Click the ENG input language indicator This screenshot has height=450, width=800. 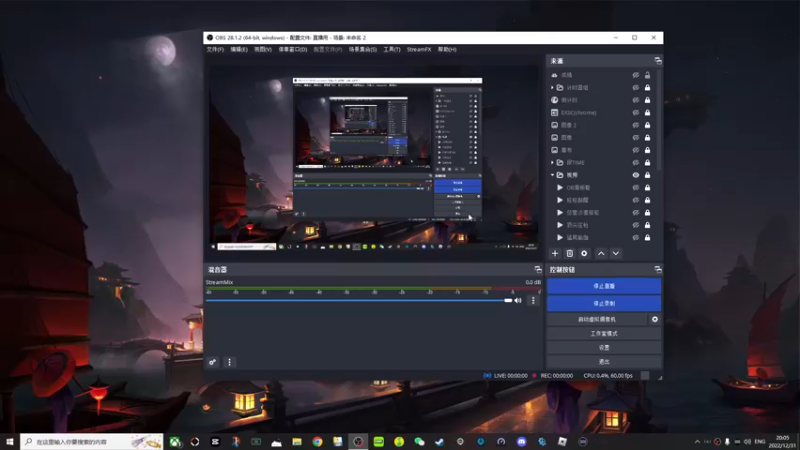(760, 442)
